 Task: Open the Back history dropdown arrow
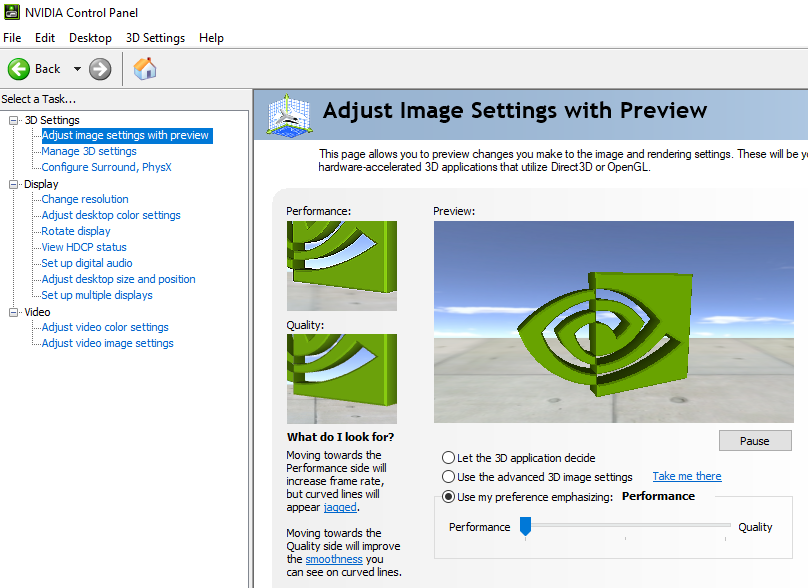coord(77,69)
